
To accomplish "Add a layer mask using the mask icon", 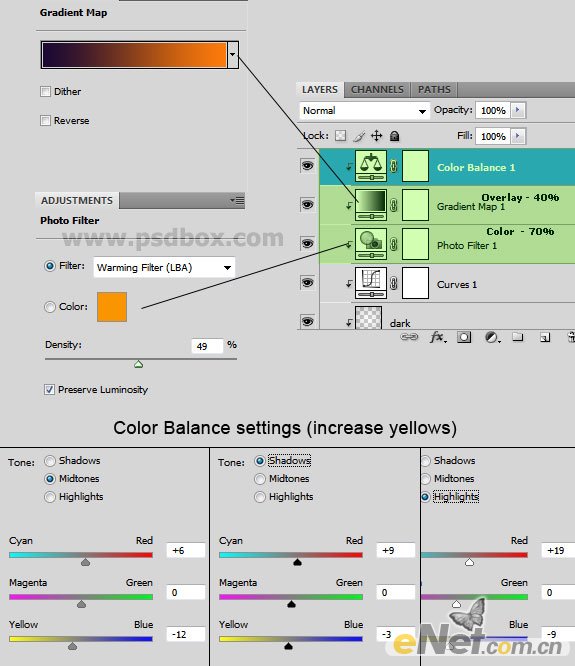I will pos(464,338).
